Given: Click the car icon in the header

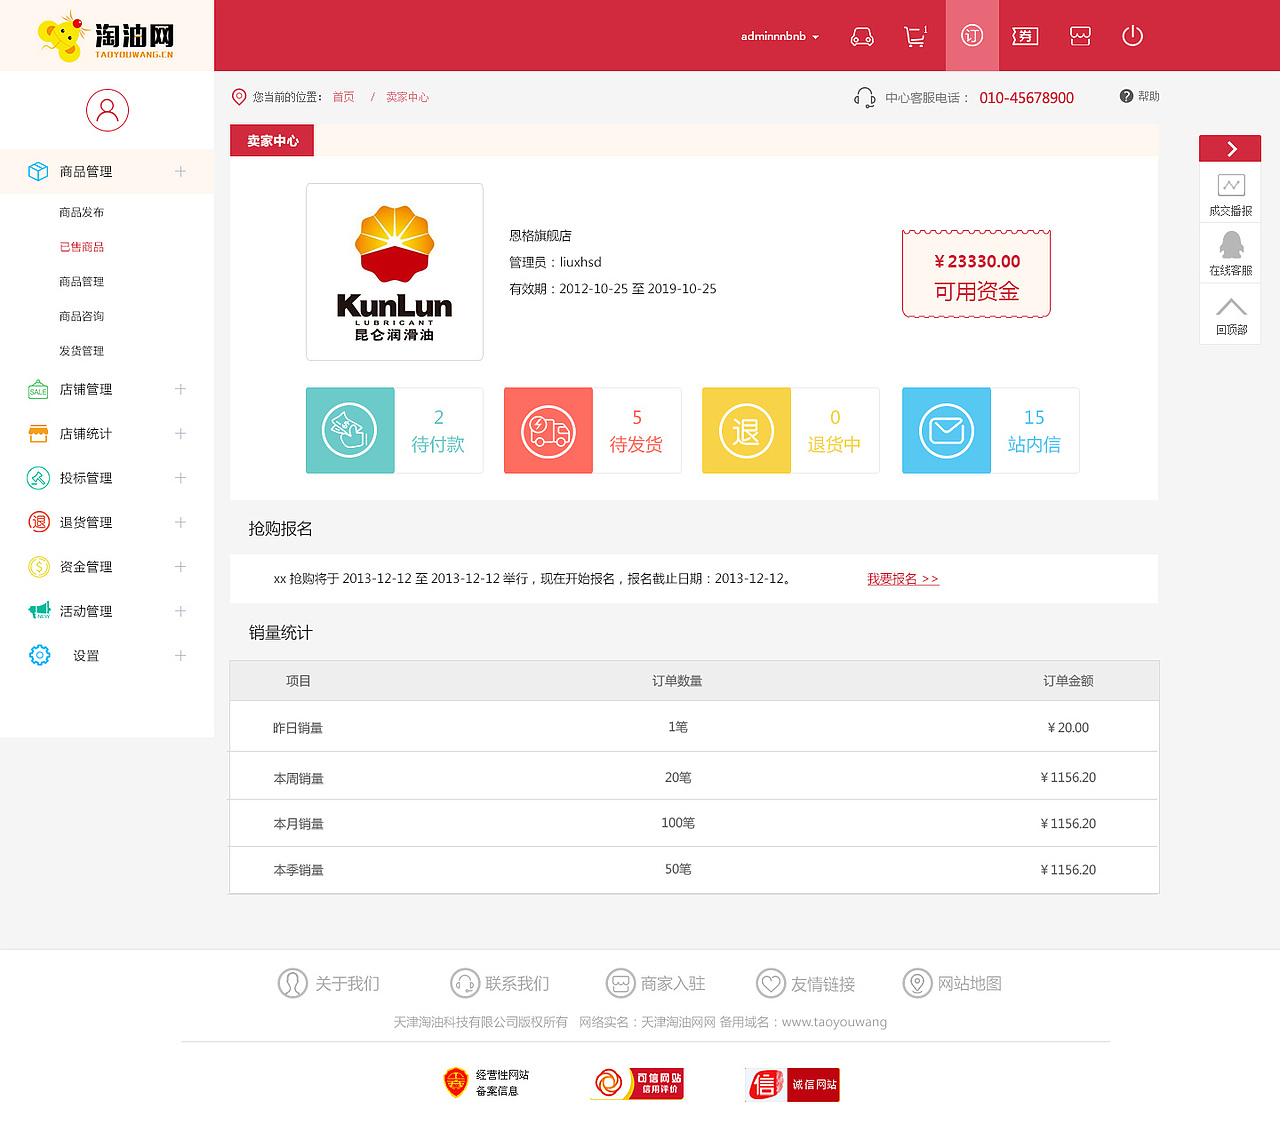Looking at the screenshot, I should 862,35.
